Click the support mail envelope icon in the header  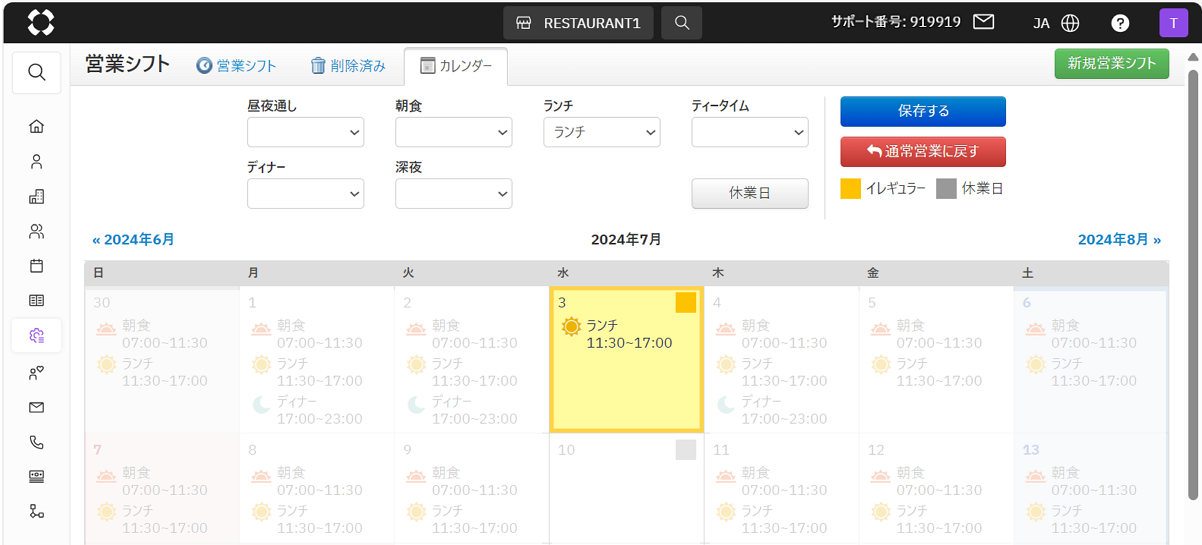coord(983,22)
